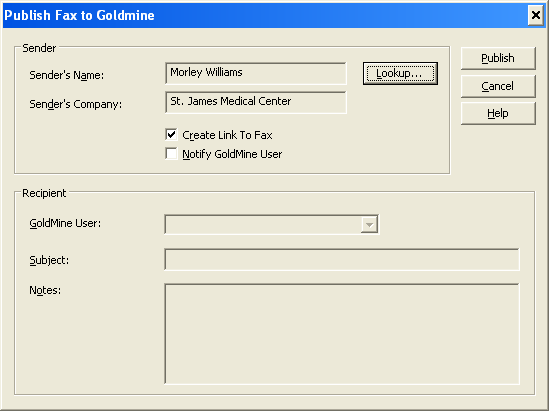Open Help for this dialog

pos(498,113)
